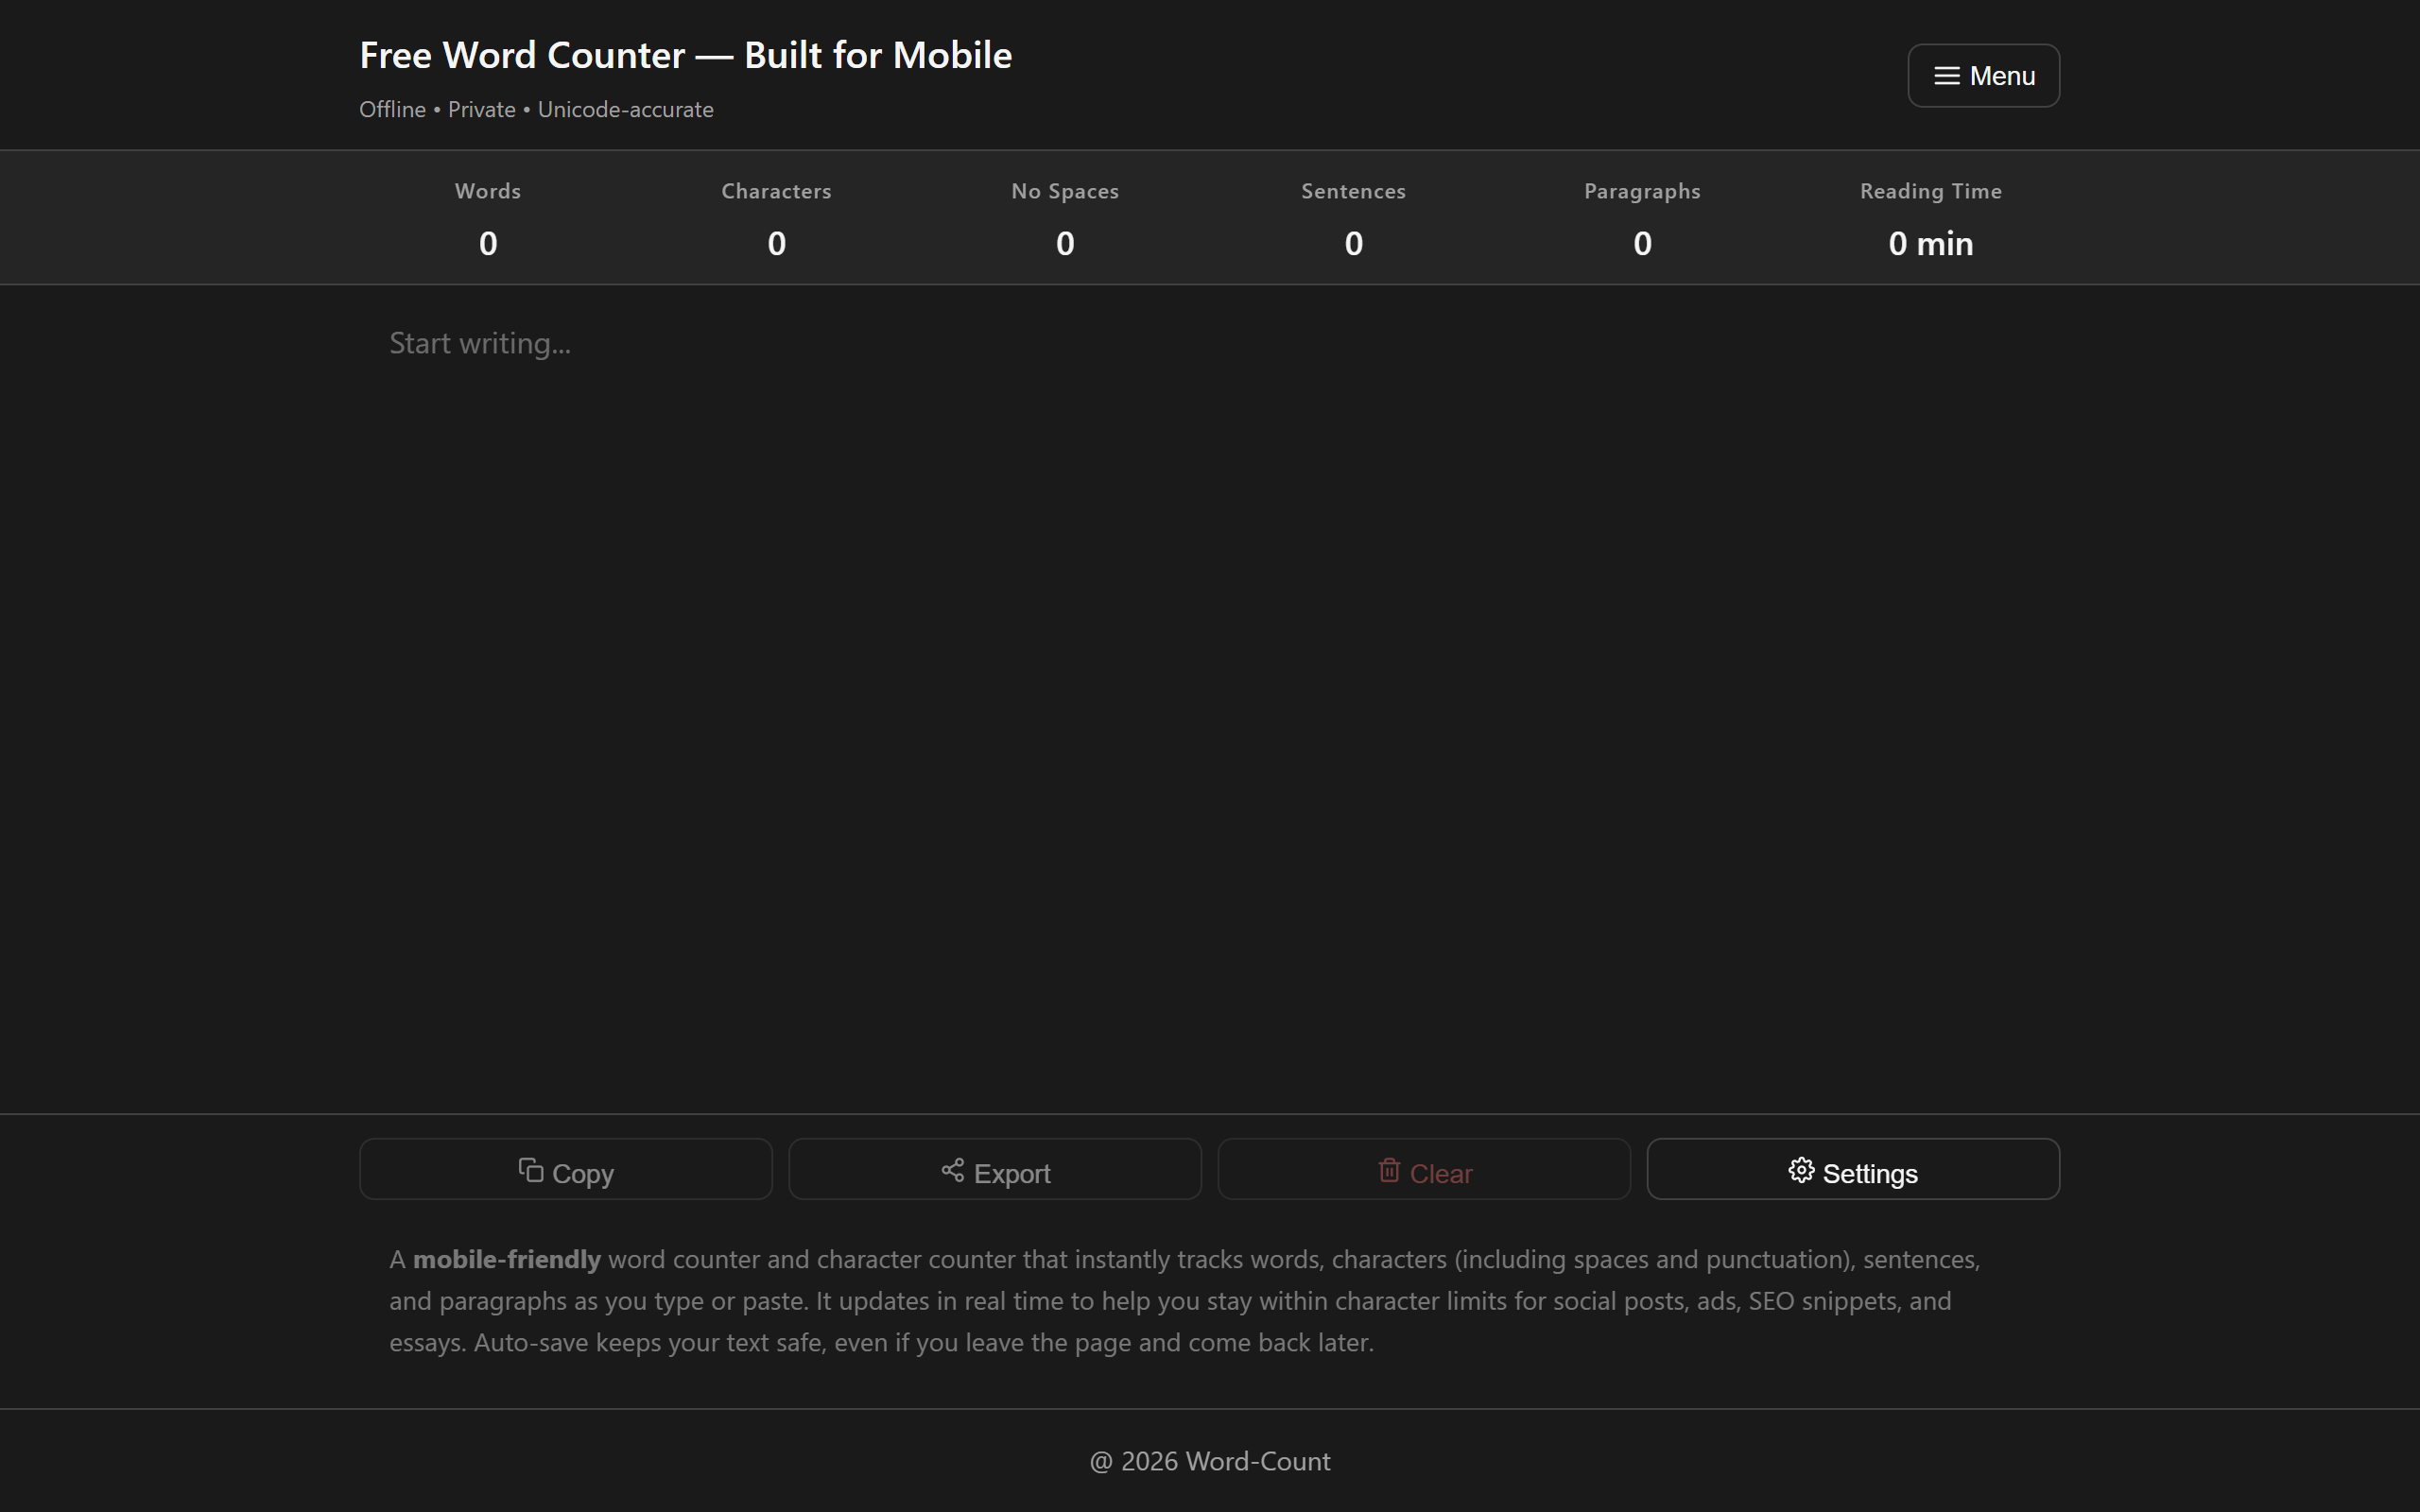
Task: Select the No Spaces count stat
Action: click(1065, 218)
